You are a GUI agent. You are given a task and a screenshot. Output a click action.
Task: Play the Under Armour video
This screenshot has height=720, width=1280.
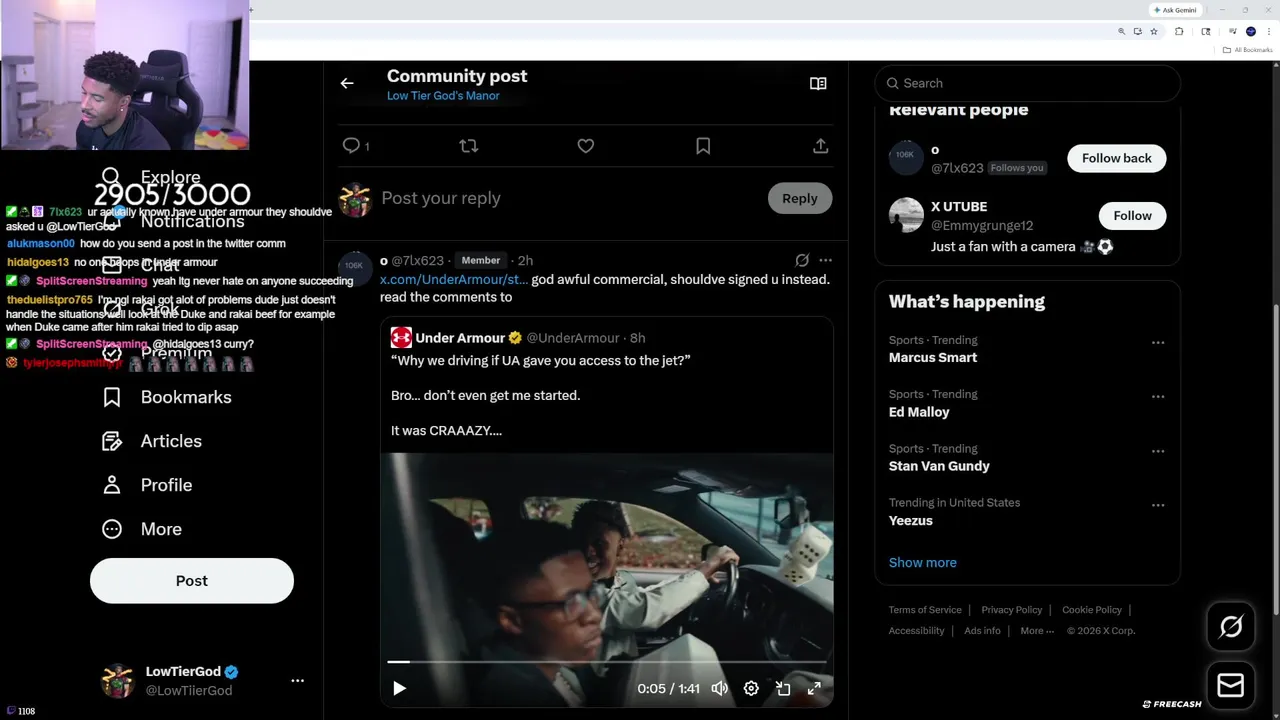[399, 688]
